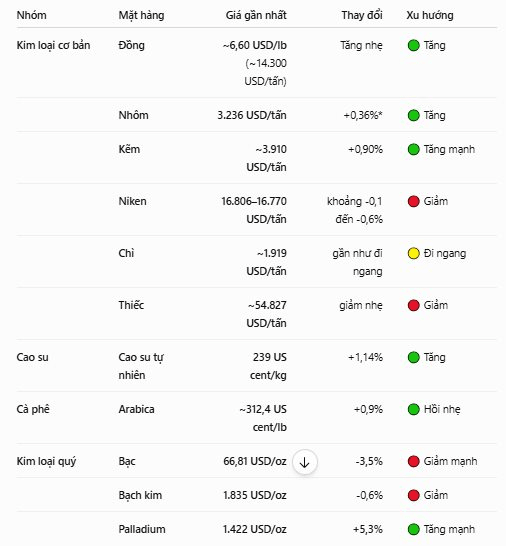Click the Bạch kim price 1.835 USD/oz
The width and height of the screenshot is (506, 546).
[x=255, y=495]
